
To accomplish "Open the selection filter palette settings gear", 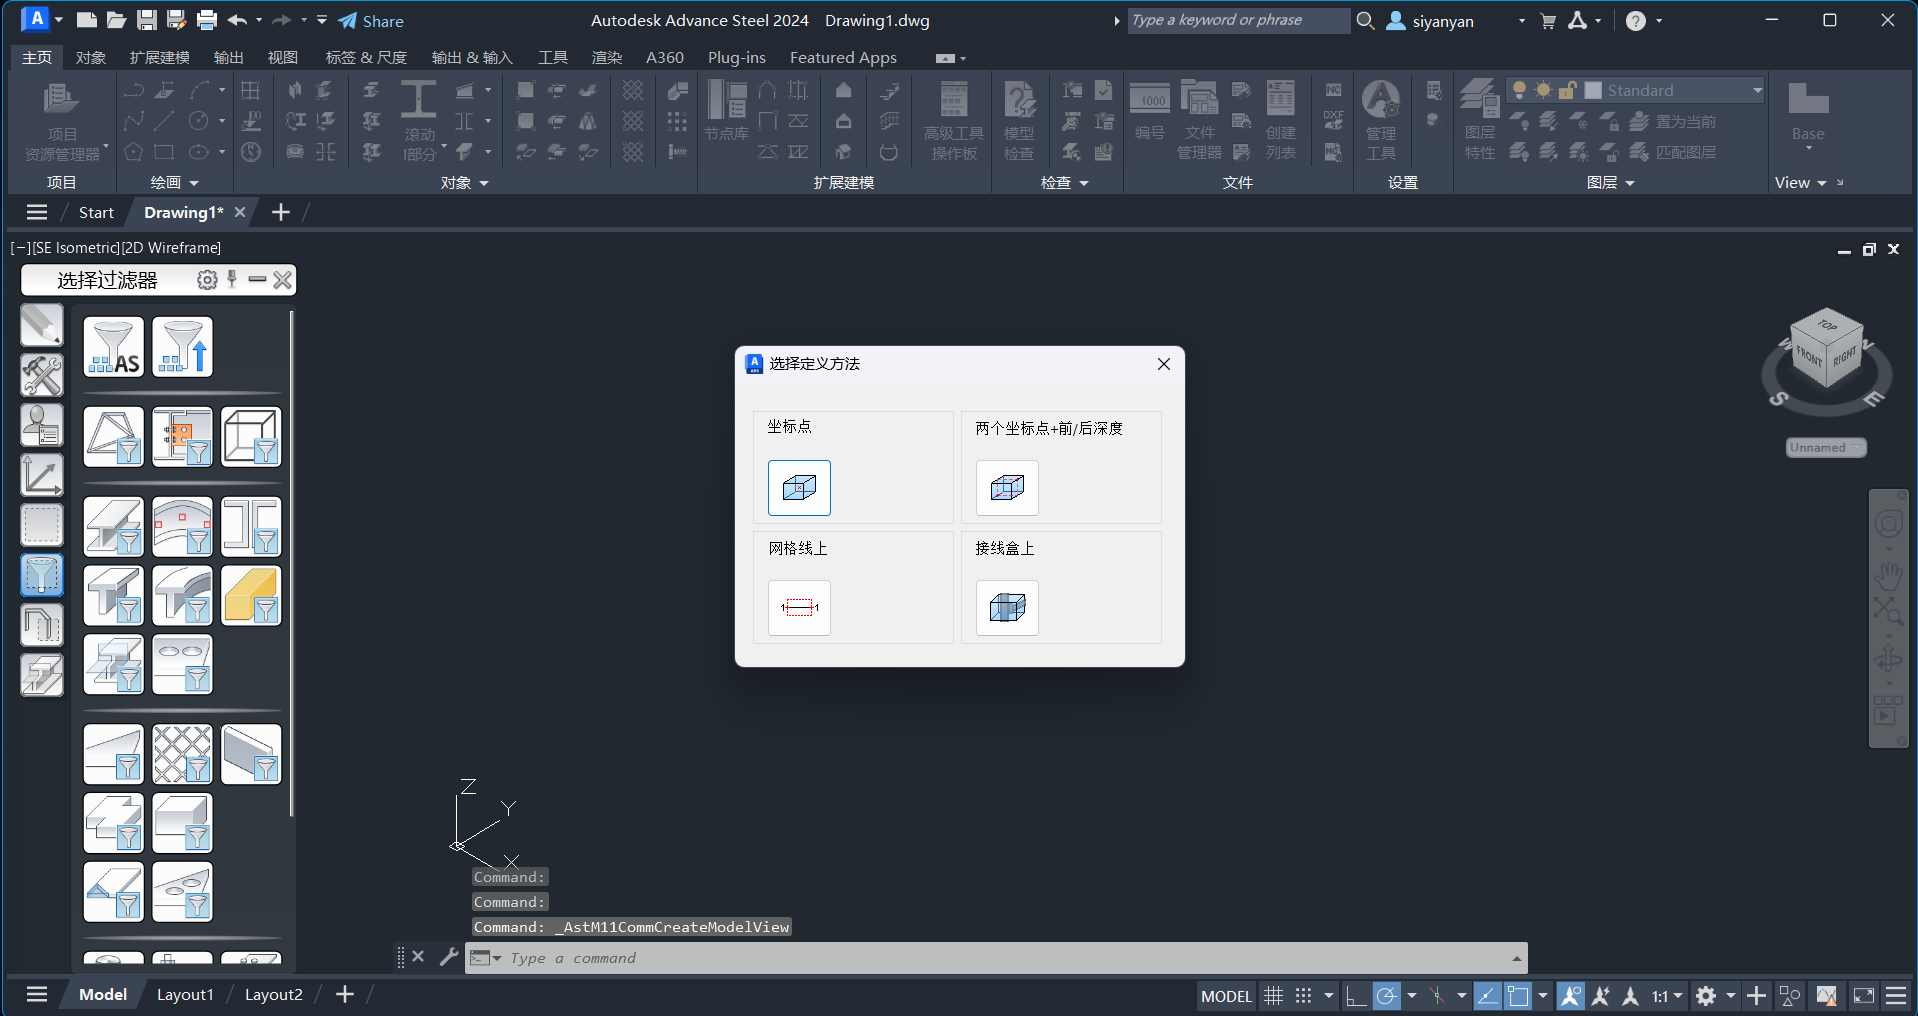I will point(207,280).
